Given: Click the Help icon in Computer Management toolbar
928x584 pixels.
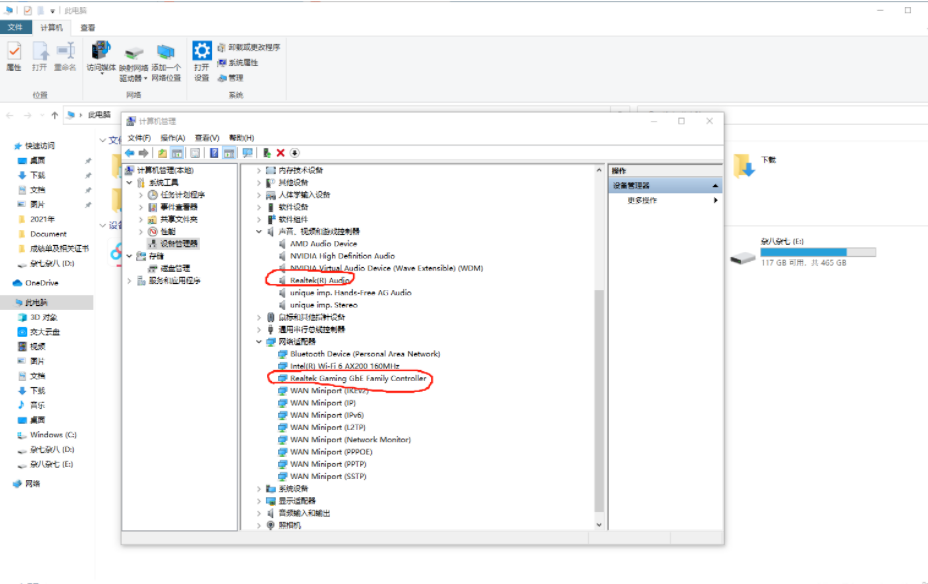Looking at the screenshot, I should 212,152.
